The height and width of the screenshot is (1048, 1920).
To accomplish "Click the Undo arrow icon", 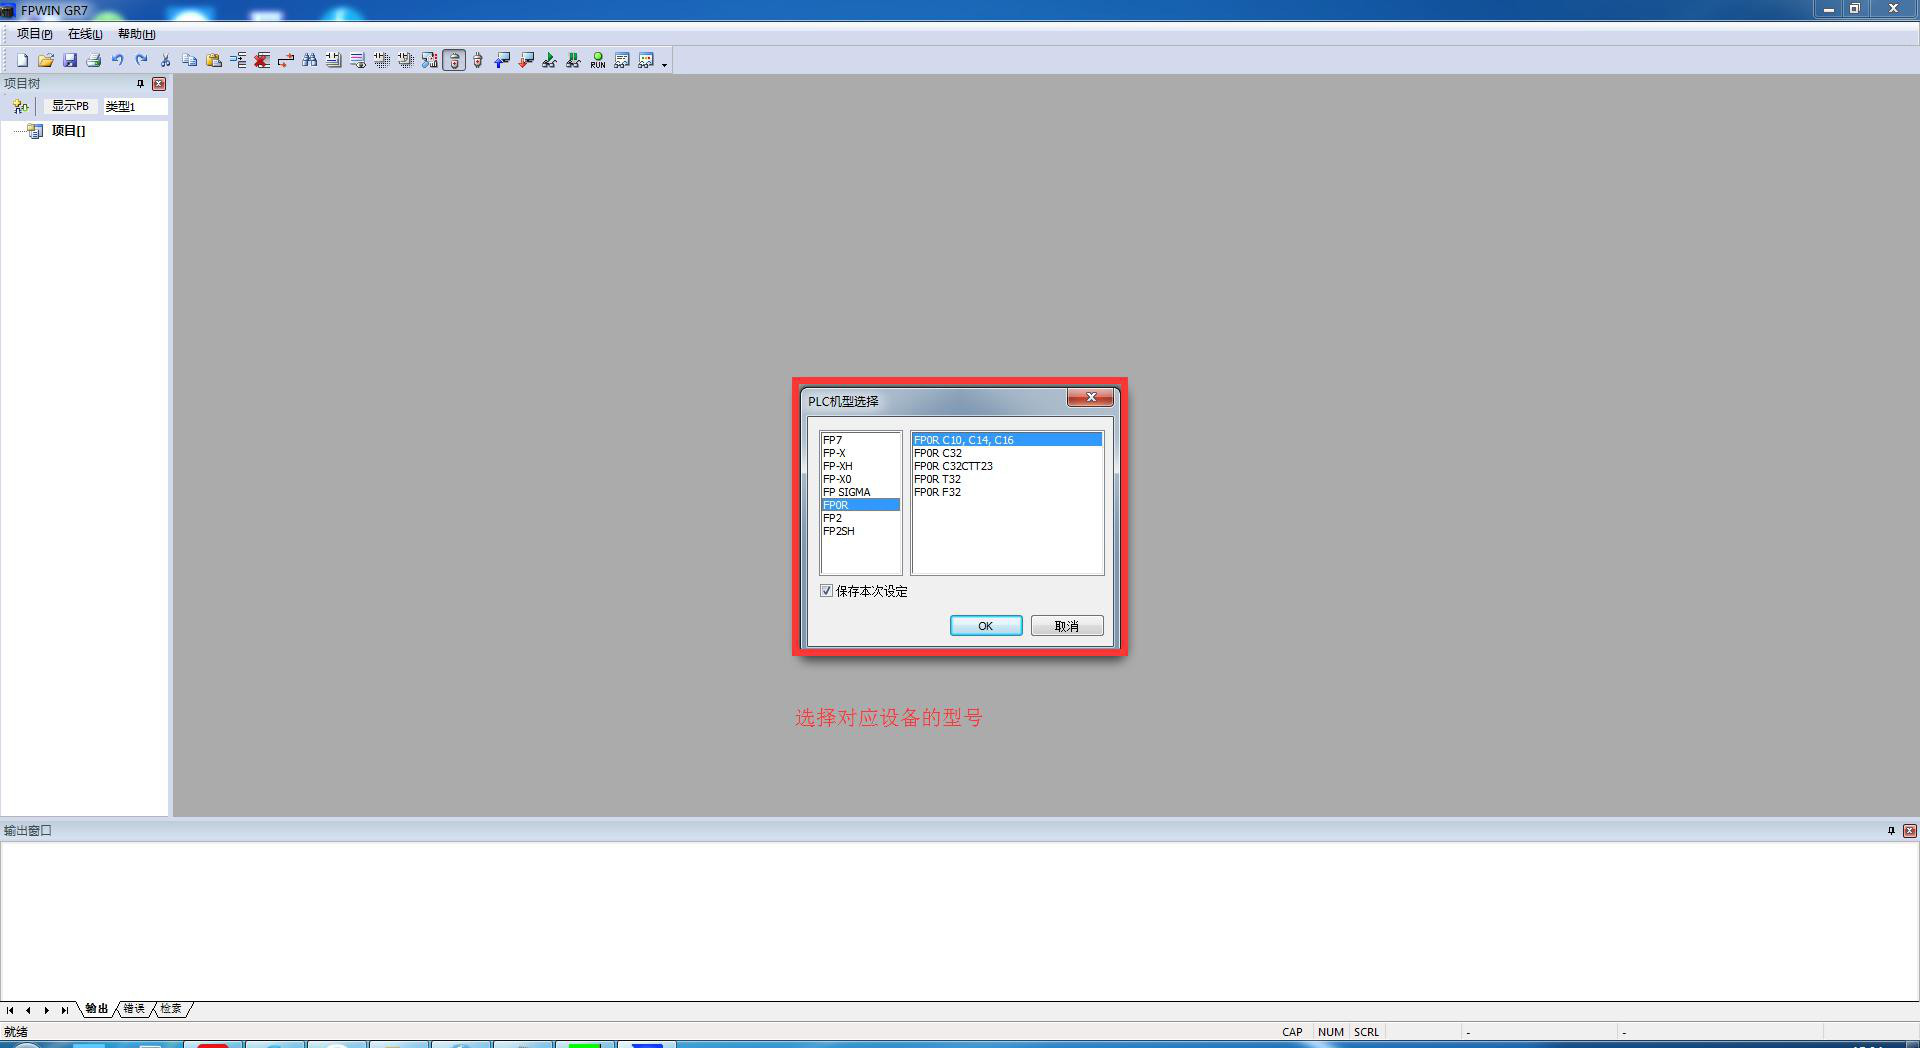I will tap(118, 61).
